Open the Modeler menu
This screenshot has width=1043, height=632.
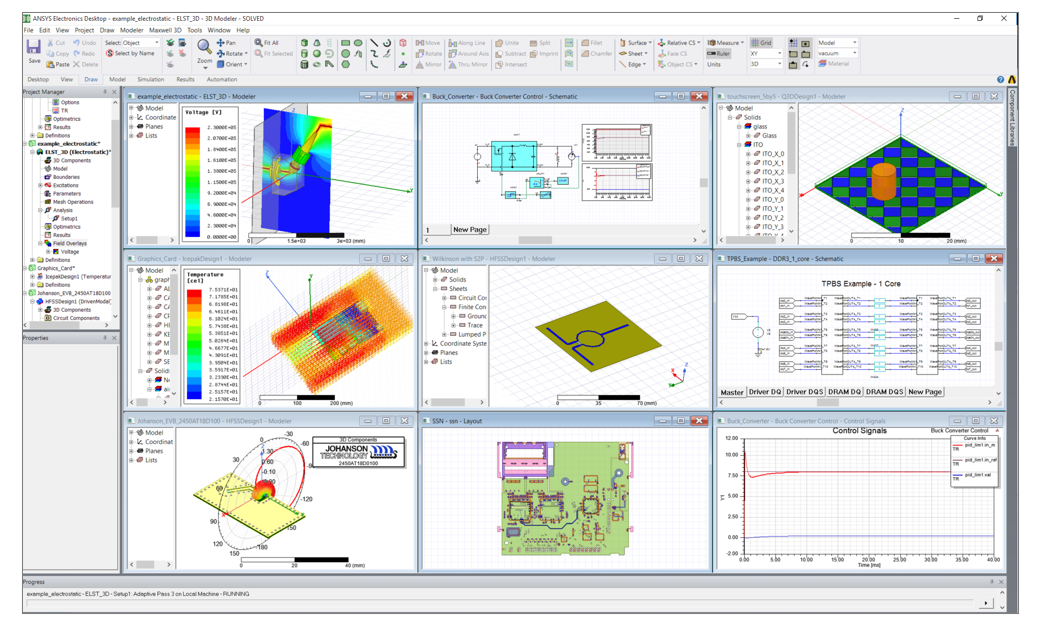pyautogui.click(x=131, y=30)
